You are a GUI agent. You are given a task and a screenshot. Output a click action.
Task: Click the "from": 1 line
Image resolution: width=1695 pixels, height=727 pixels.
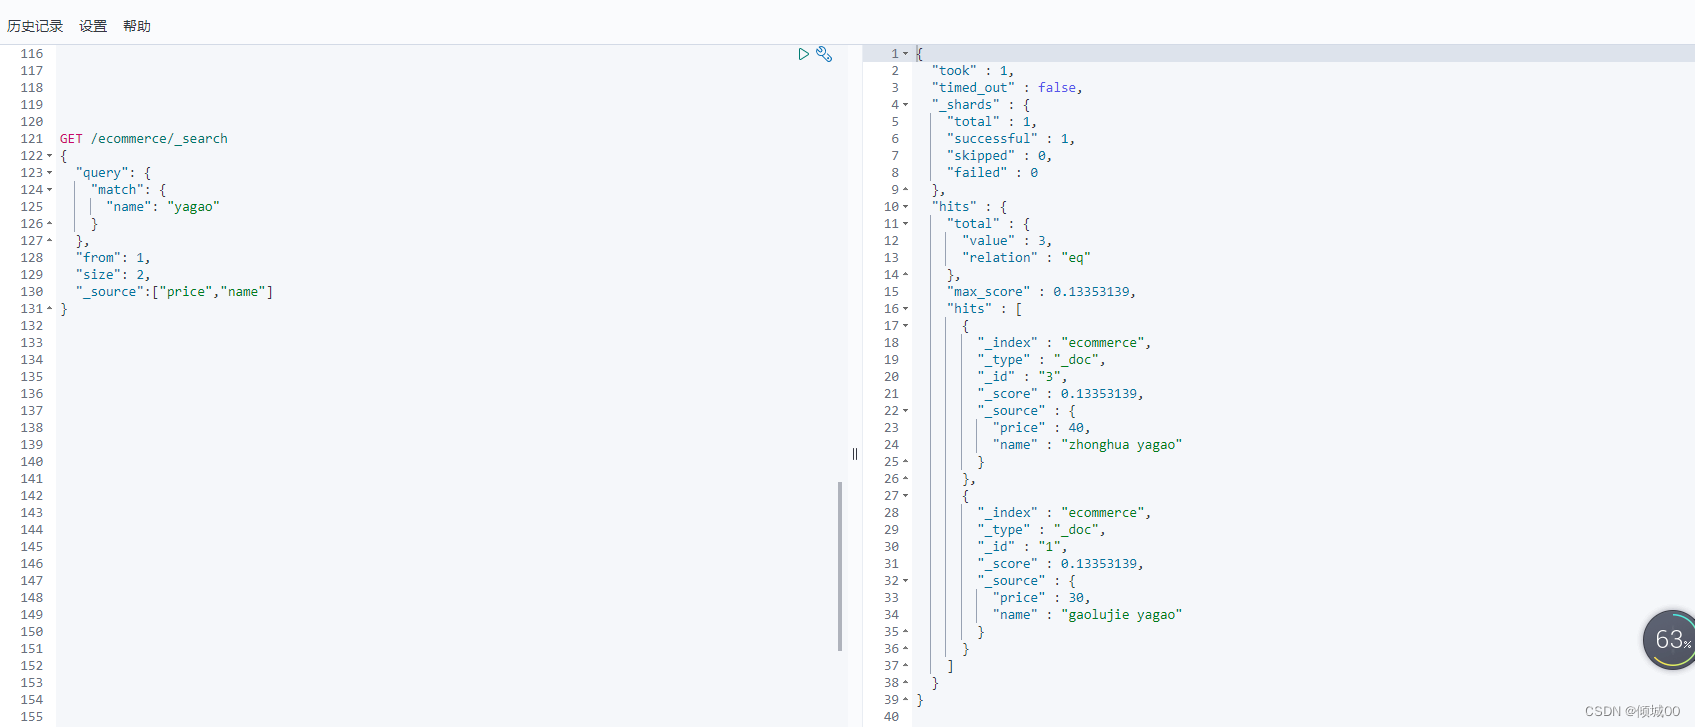(x=113, y=258)
